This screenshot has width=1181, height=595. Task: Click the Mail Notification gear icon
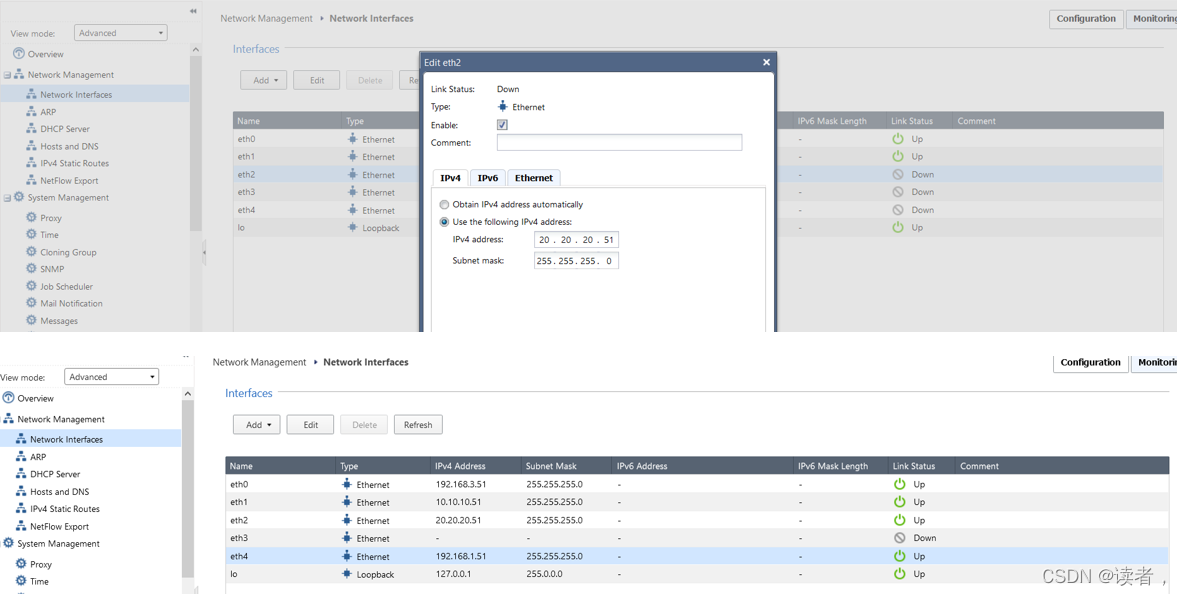(x=31, y=303)
